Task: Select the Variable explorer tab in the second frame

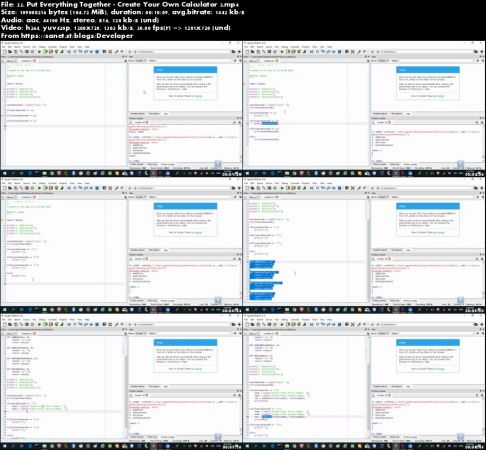Action: (x=379, y=114)
